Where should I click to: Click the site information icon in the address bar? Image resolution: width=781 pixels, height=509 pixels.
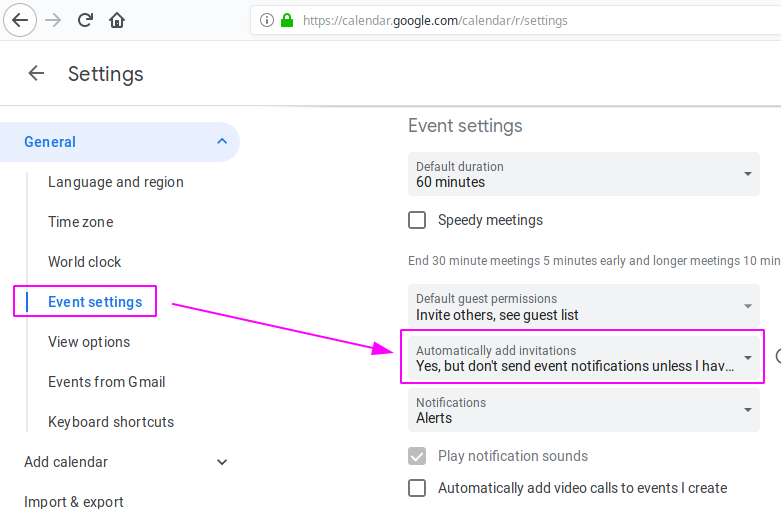click(267, 20)
